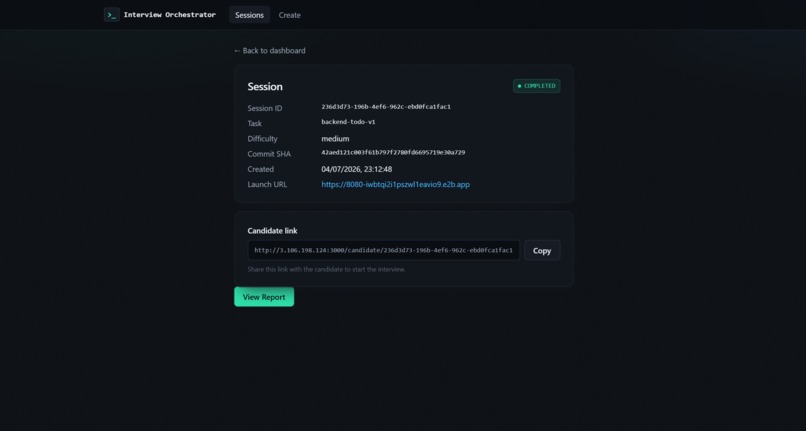Click the Launch URL label

click(x=267, y=184)
